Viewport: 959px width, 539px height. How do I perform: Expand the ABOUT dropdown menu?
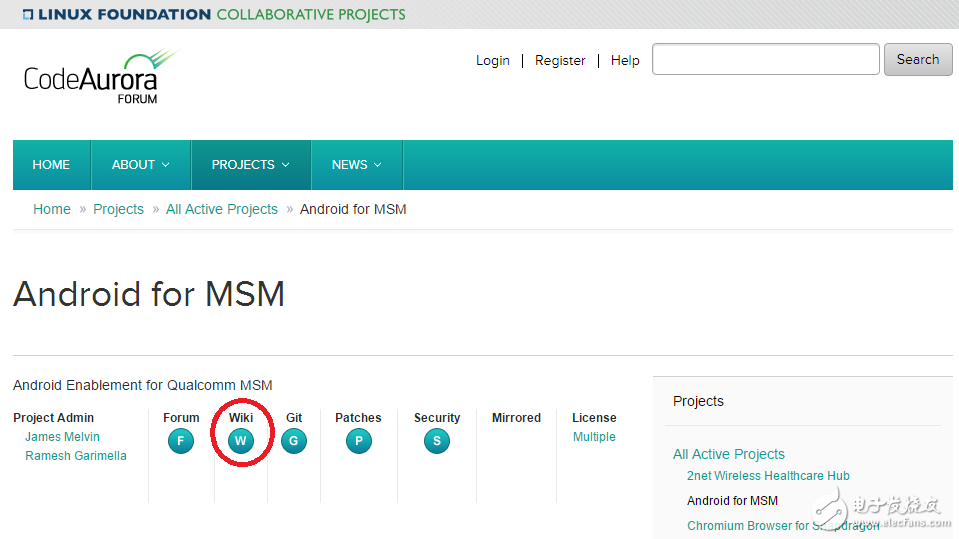click(x=140, y=165)
